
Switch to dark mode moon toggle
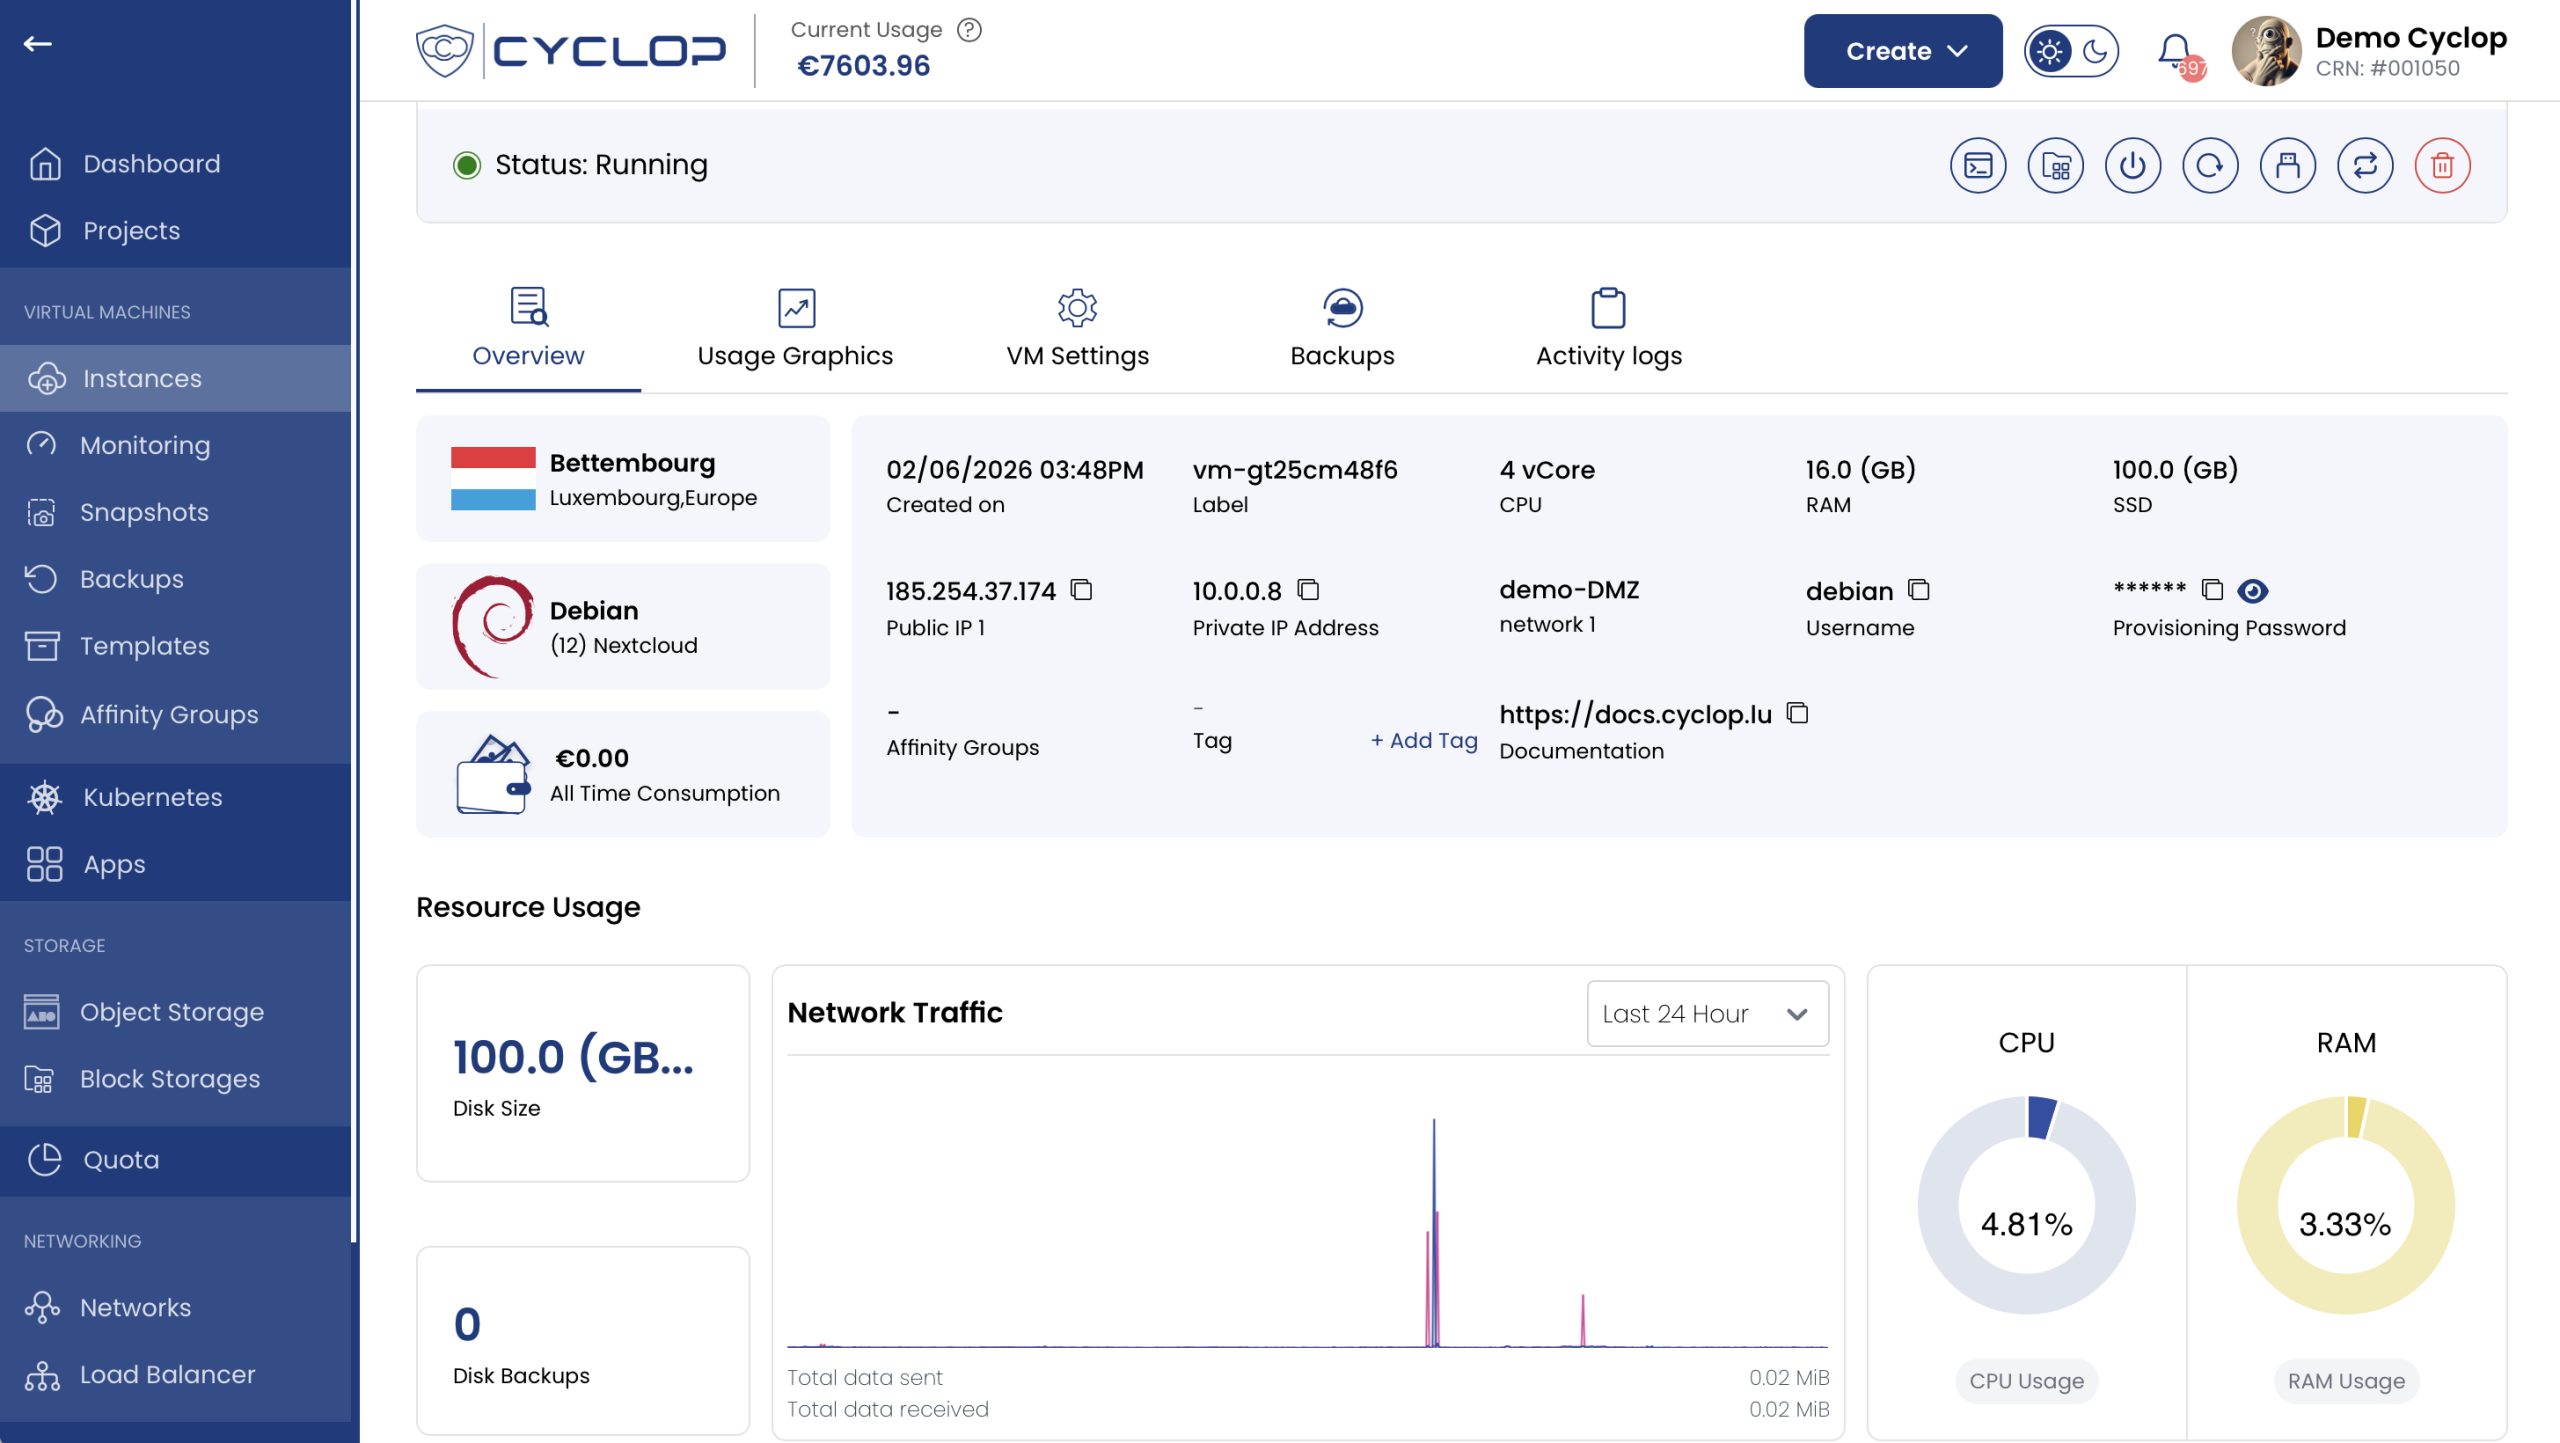coord(2094,51)
